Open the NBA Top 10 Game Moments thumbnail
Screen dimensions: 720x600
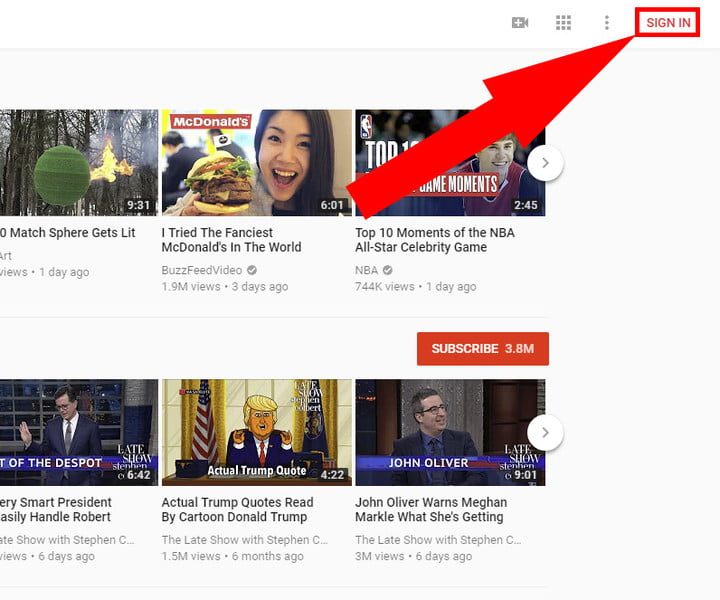[450, 163]
